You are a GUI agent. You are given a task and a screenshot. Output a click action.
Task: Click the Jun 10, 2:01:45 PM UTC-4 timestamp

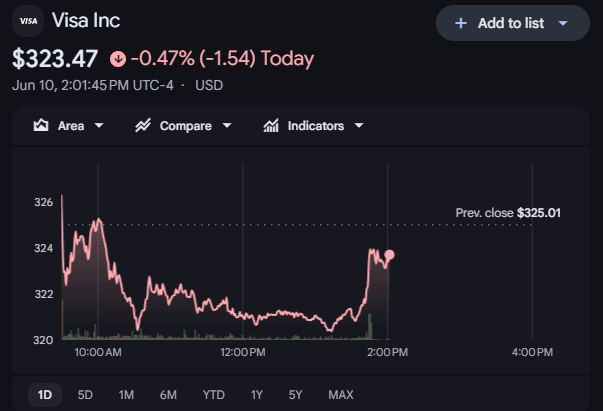point(93,85)
